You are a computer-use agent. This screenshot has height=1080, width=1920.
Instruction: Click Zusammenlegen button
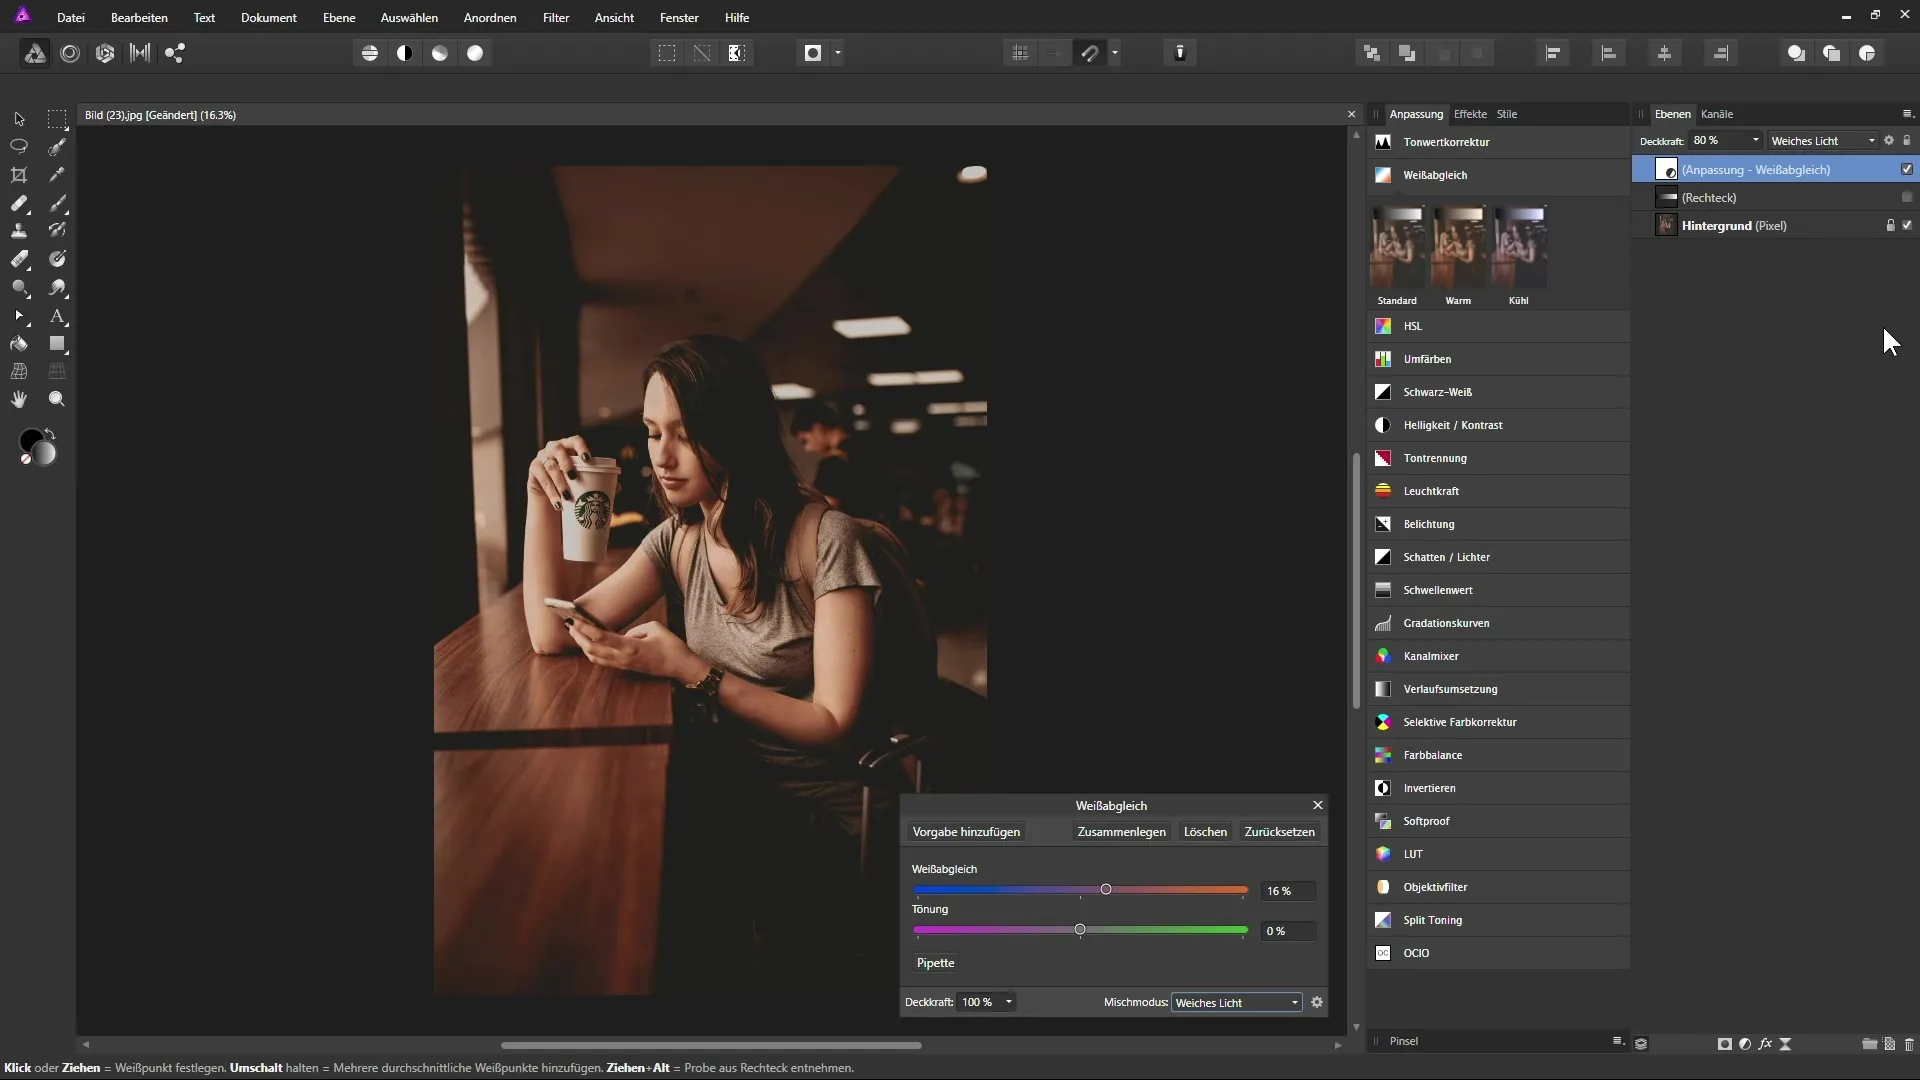[x=1121, y=832]
